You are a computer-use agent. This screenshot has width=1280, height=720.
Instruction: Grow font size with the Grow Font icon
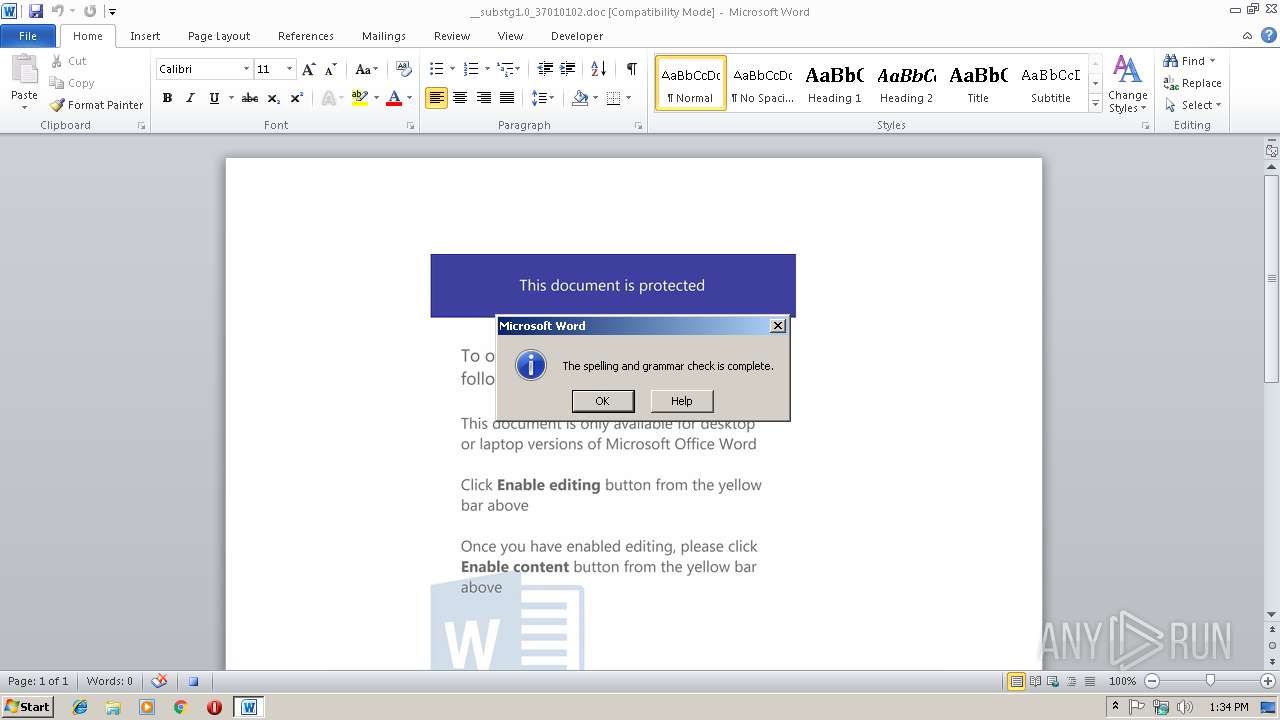(309, 69)
